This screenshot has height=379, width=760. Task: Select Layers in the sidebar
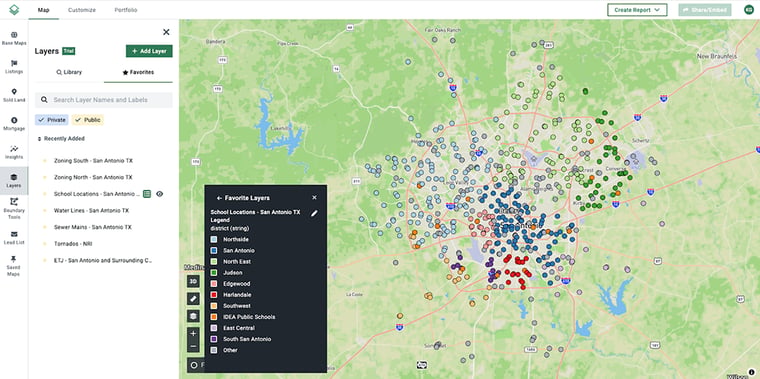coord(14,181)
